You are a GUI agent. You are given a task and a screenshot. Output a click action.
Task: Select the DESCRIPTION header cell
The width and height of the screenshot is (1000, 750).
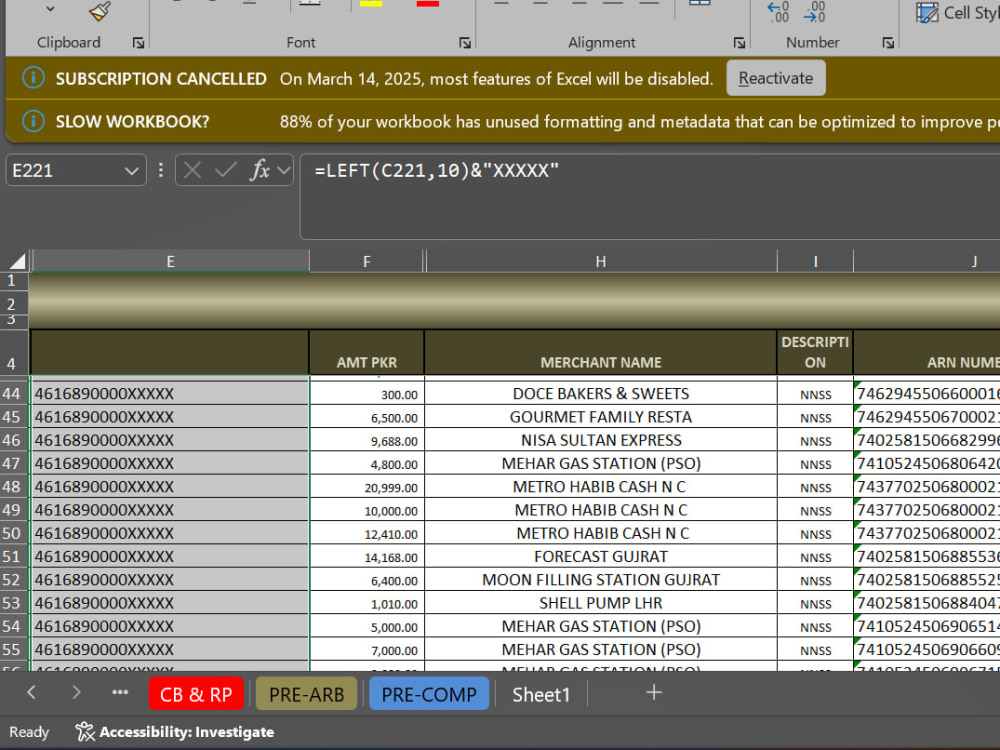(x=815, y=352)
